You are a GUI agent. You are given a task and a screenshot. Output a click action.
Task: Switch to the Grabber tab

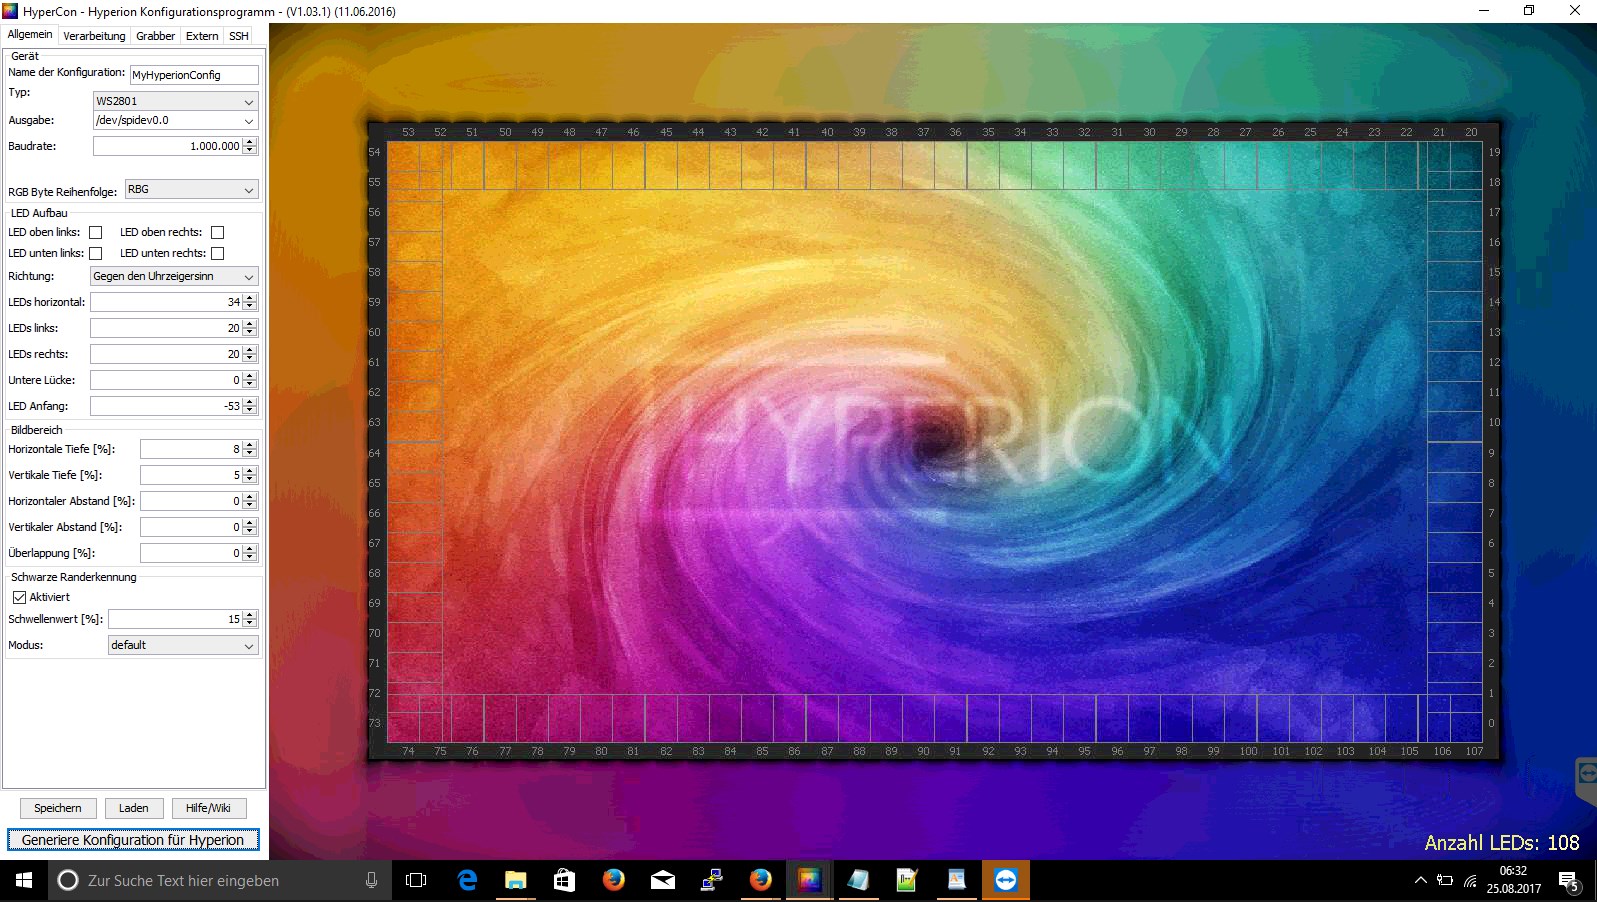tap(155, 36)
